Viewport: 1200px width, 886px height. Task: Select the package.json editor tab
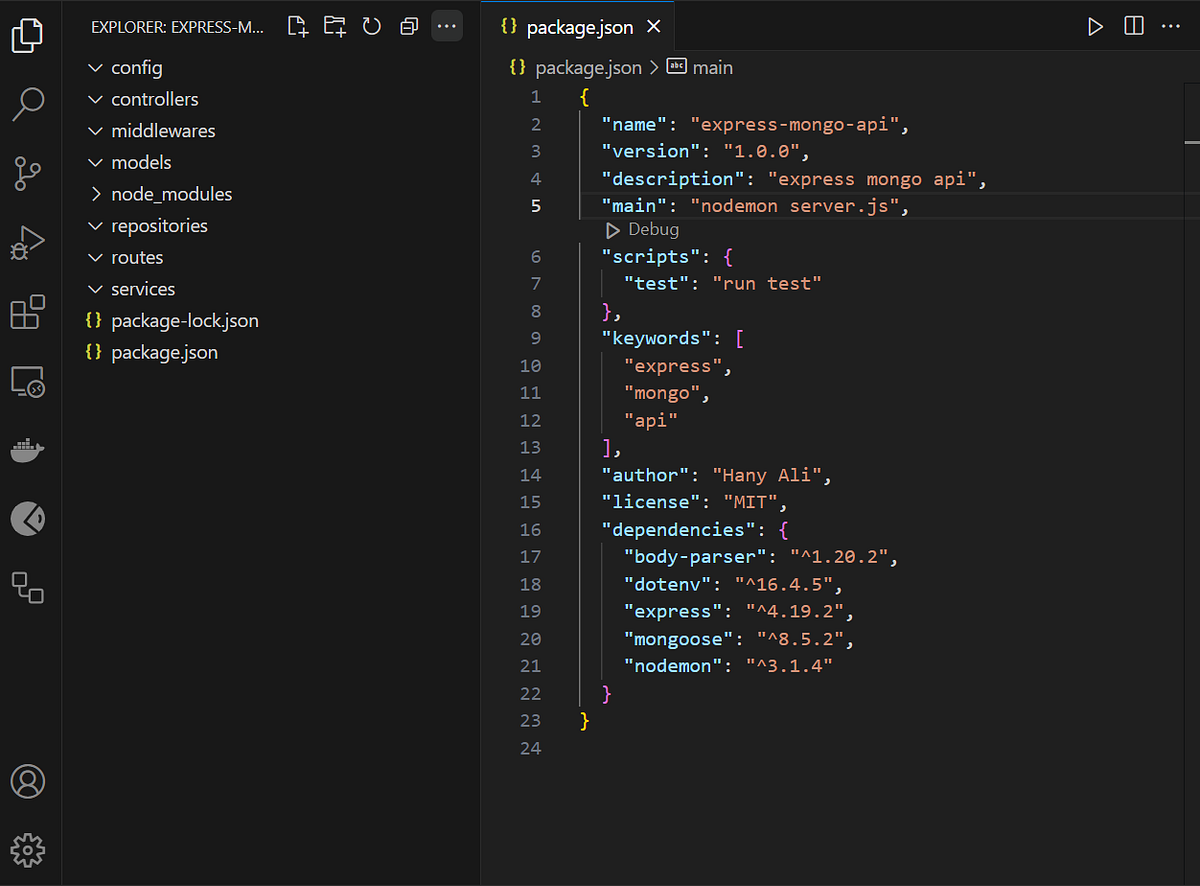point(578,26)
